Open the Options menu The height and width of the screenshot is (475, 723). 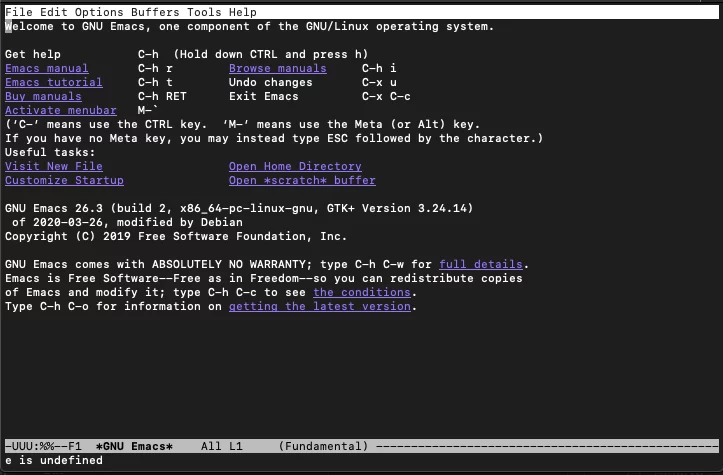99,12
